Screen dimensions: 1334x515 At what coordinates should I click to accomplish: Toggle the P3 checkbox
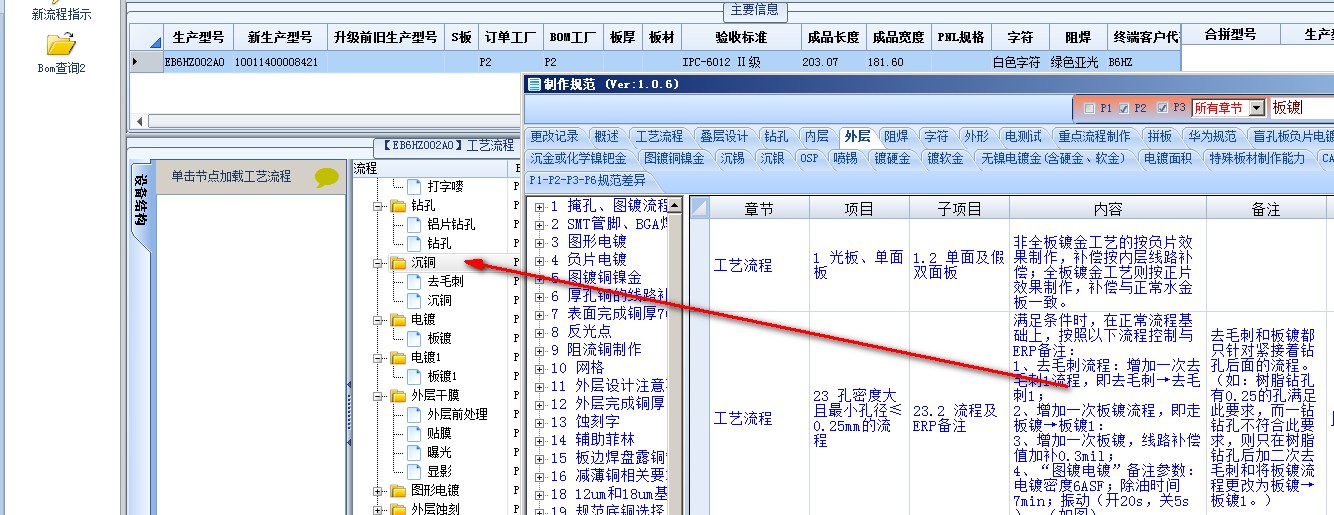[x=1162, y=108]
